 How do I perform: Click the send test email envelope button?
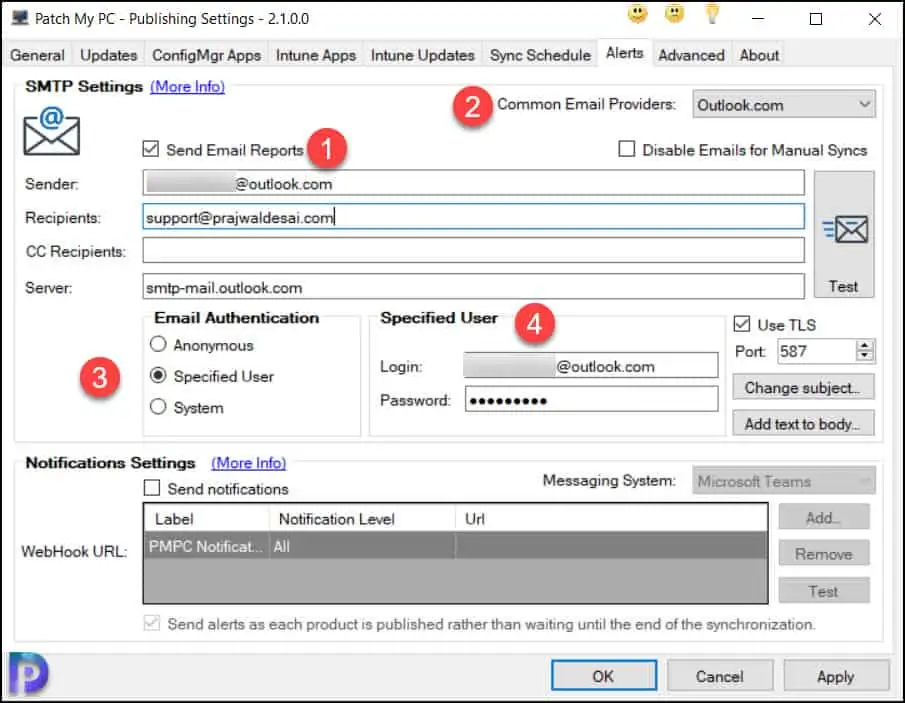coord(844,234)
